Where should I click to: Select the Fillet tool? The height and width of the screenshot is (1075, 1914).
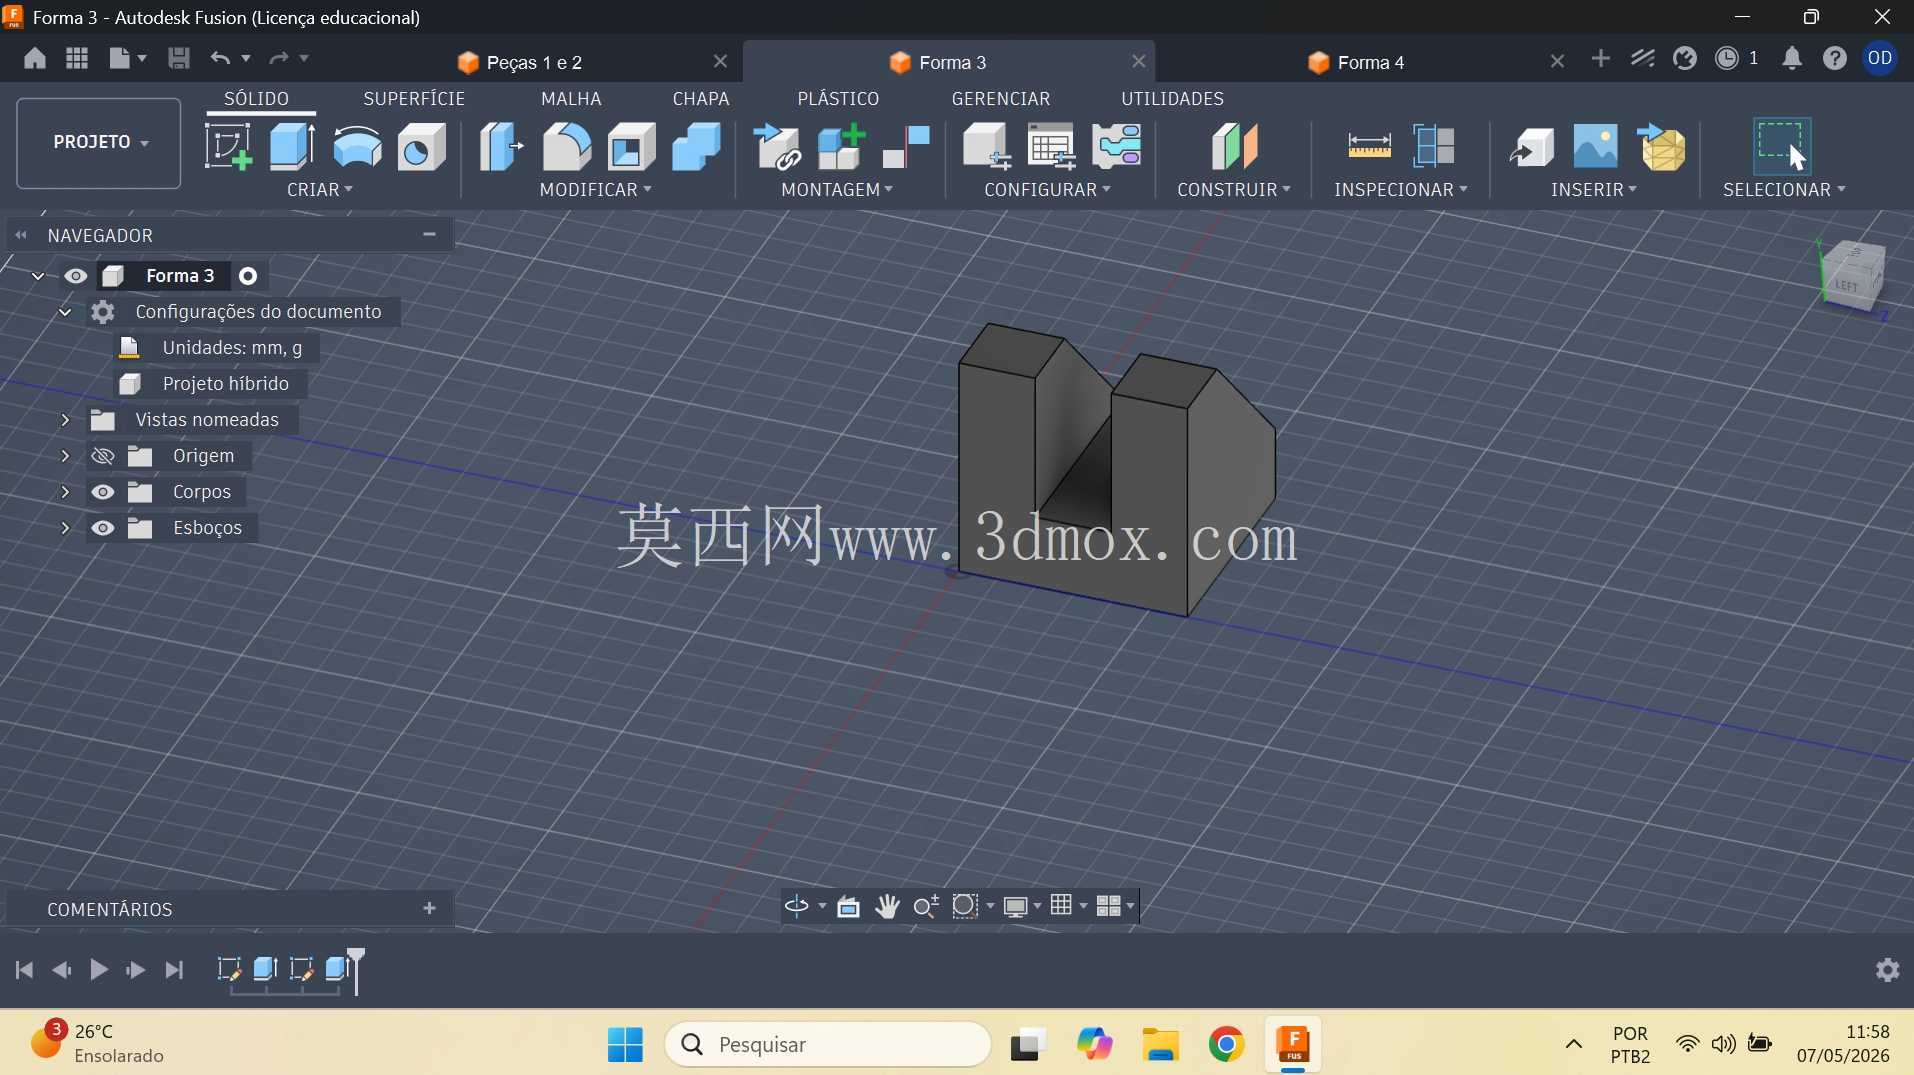[566, 146]
